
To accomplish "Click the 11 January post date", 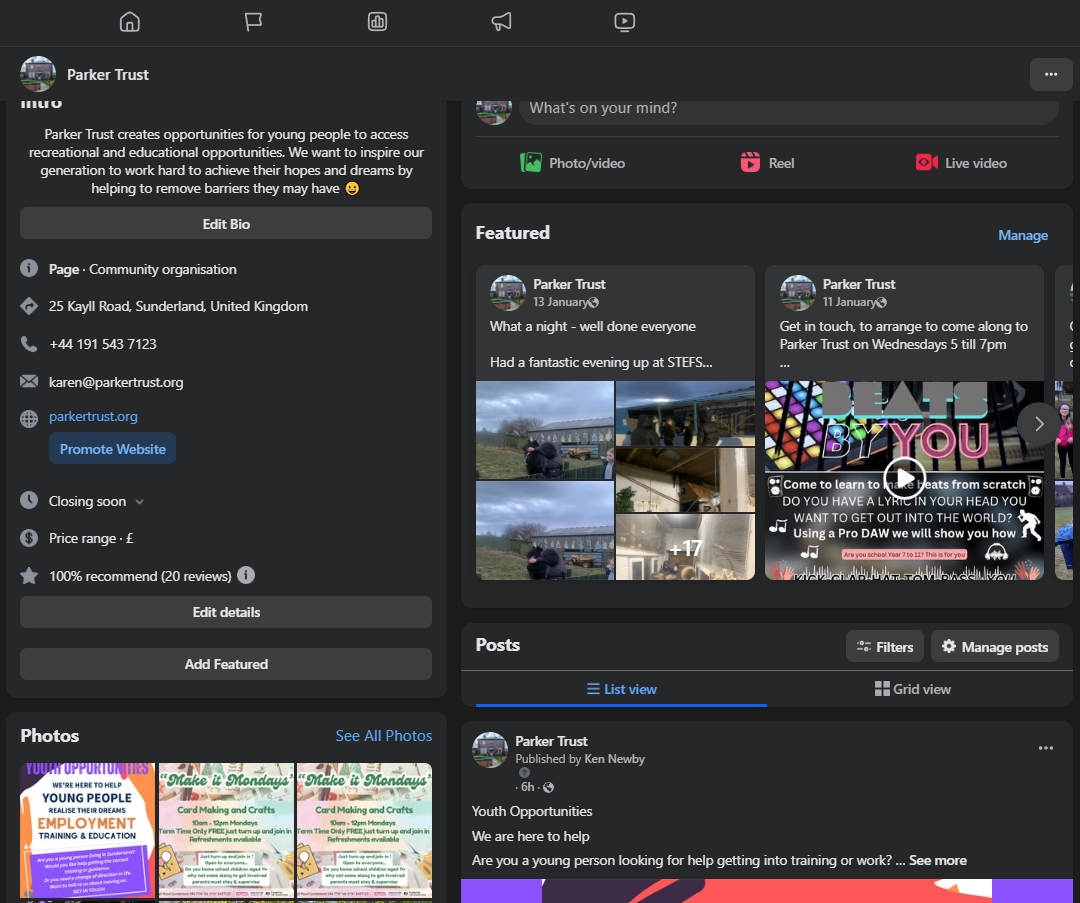I will 849,302.
